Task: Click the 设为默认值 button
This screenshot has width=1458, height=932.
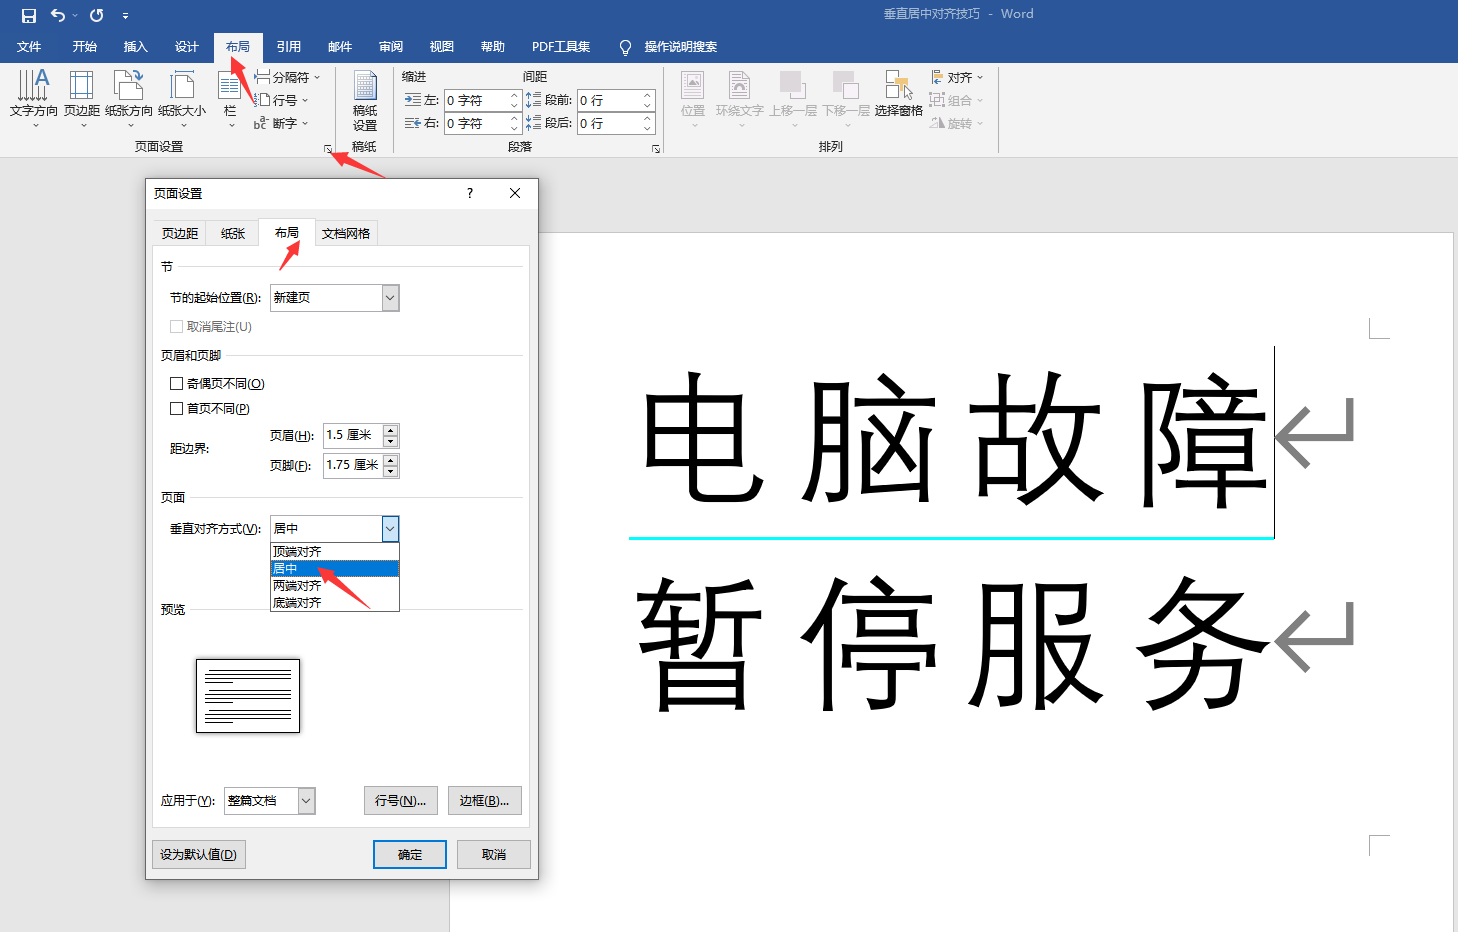Action: click(199, 855)
